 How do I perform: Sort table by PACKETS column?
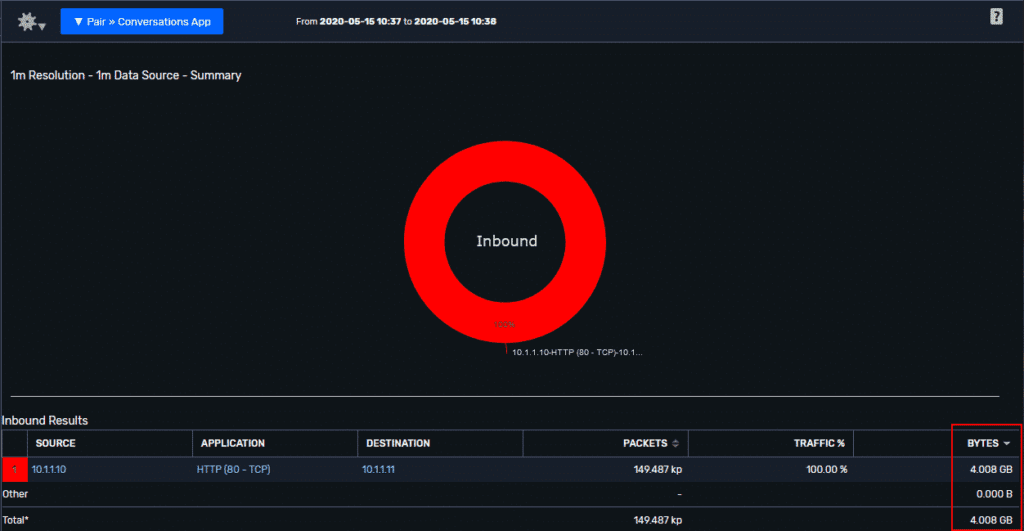(x=645, y=443)
